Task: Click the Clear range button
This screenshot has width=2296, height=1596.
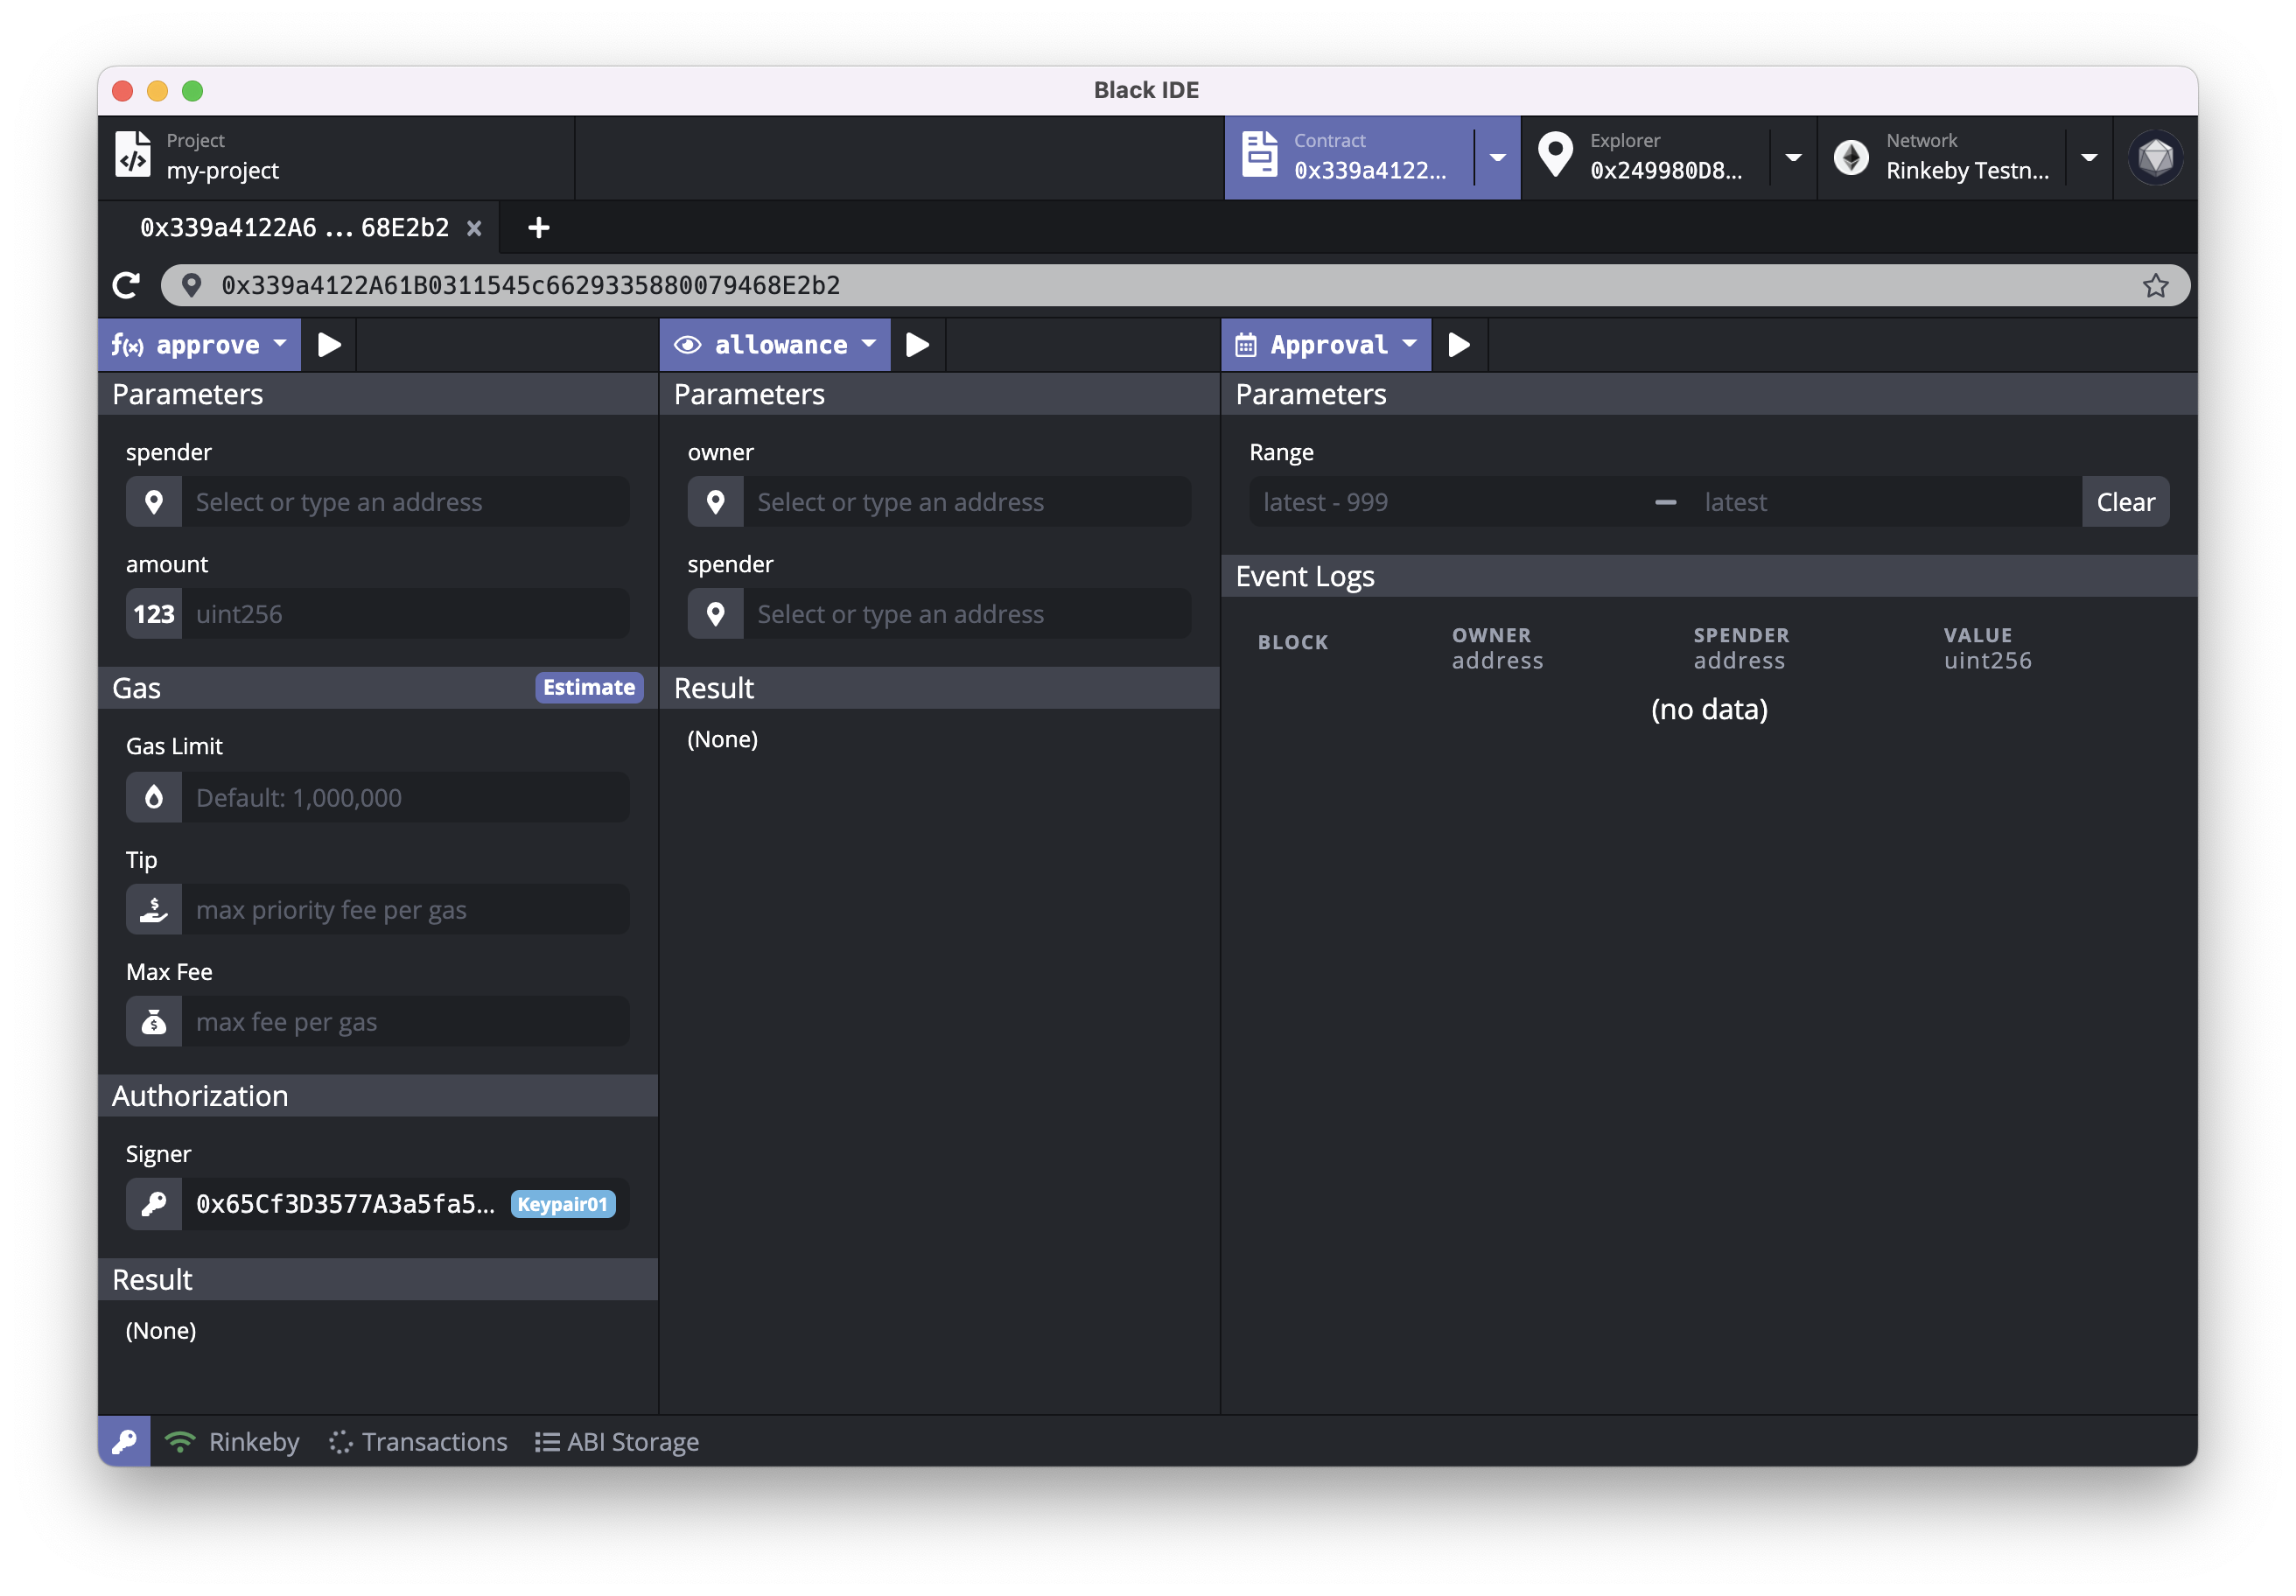Action: pyautogui.click(x=2125, y=502)
